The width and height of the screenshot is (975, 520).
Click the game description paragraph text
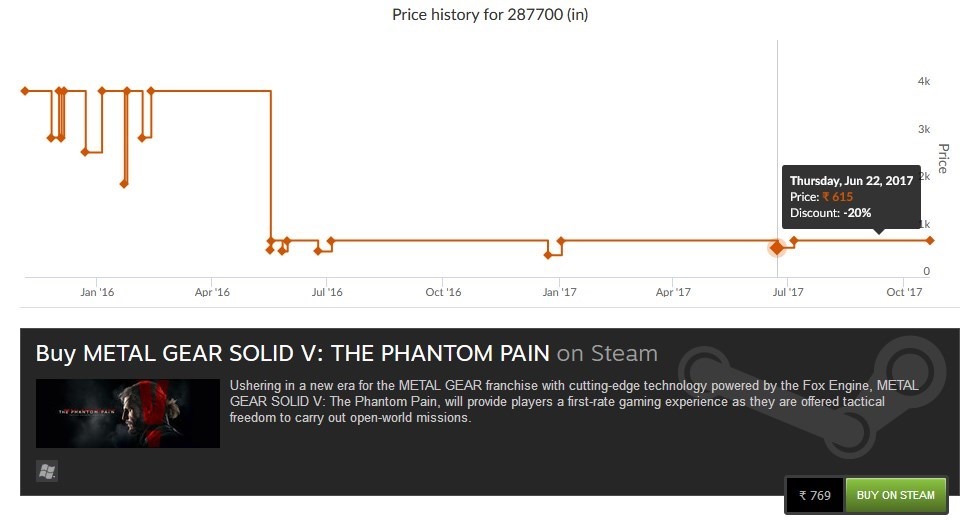click(x=572, y=401)
